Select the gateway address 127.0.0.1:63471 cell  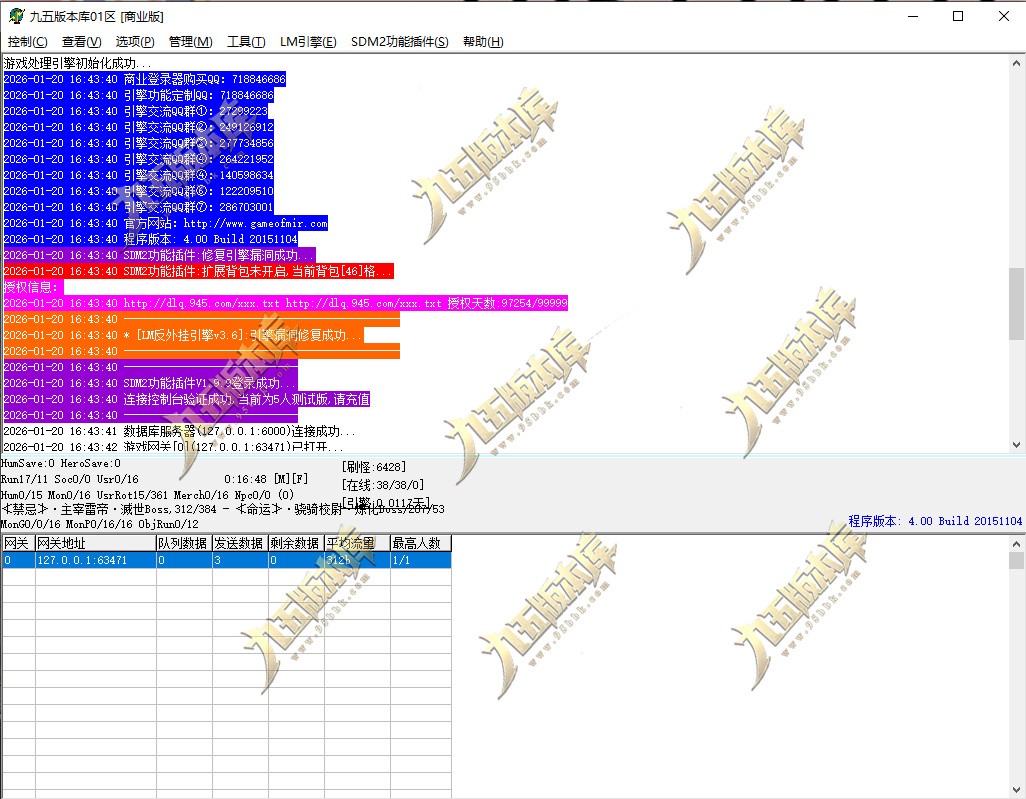96,560
